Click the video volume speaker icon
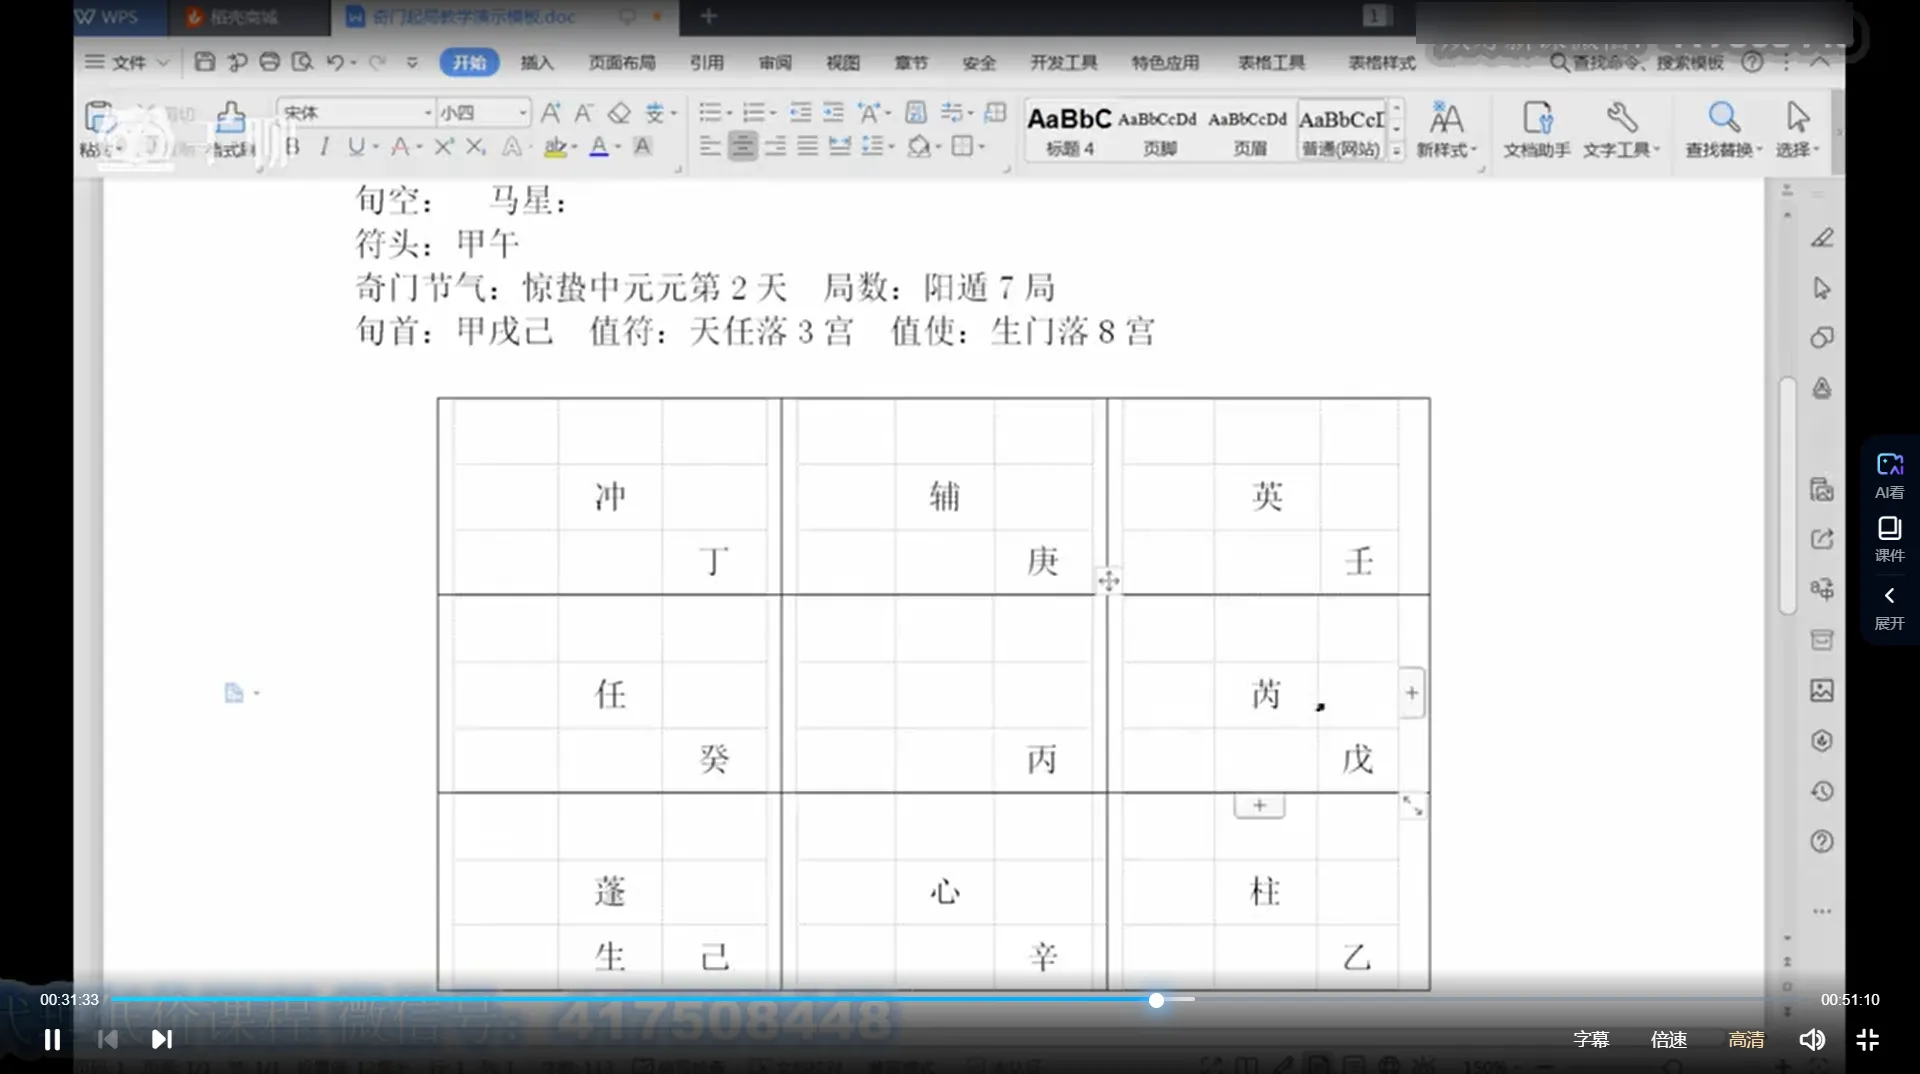This screenshot has width=1920, height=1074. (1812, 1040)
